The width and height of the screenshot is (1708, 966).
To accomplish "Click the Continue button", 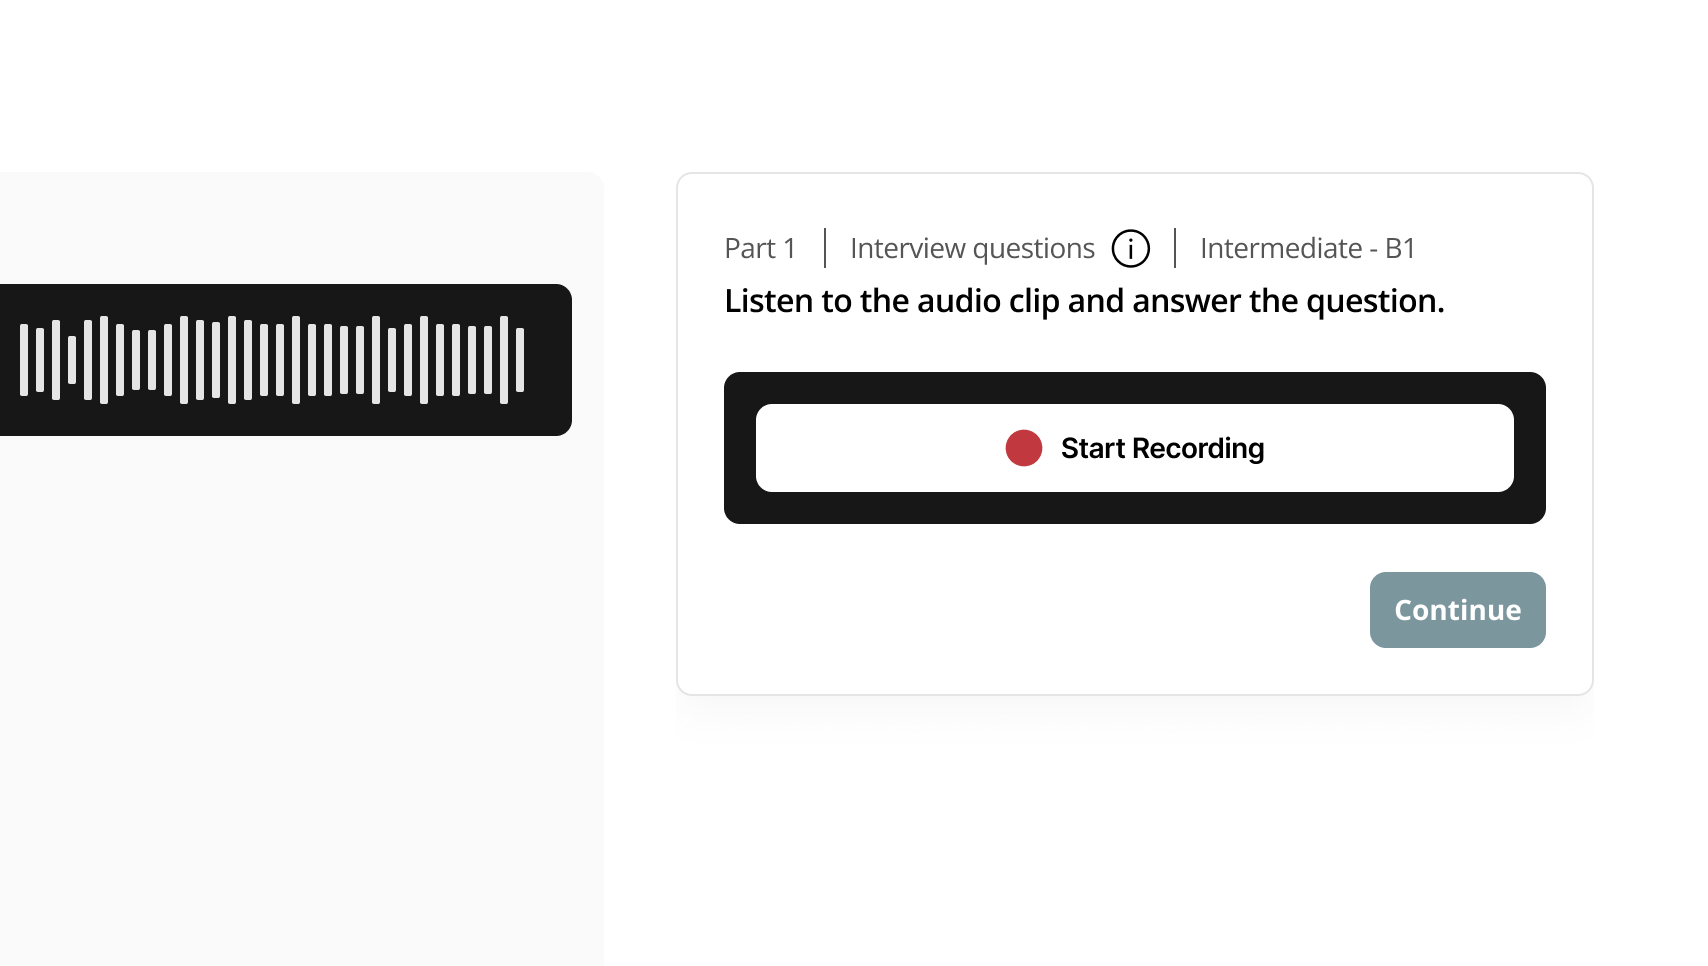I will click(x=1457, y=610).
